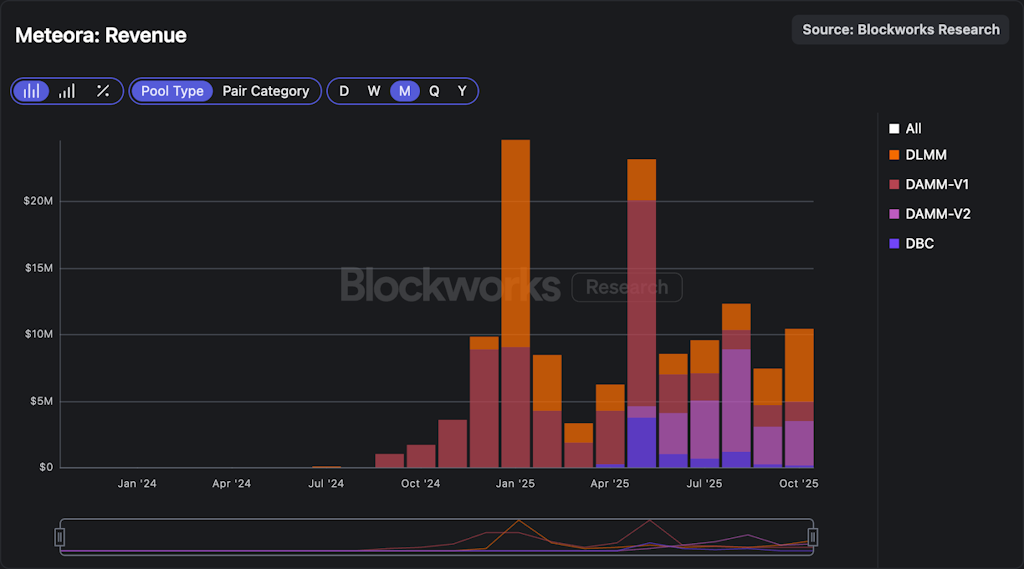1024x569 pixels.
Task: Select the stacked bar chart view icon
Action: [x=32, y=91]
